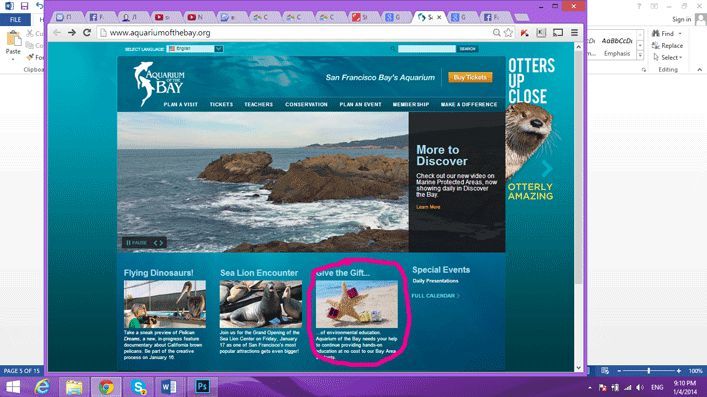Click the Word Save icon in quick access toolbar
707x397 pixels.
24,6
